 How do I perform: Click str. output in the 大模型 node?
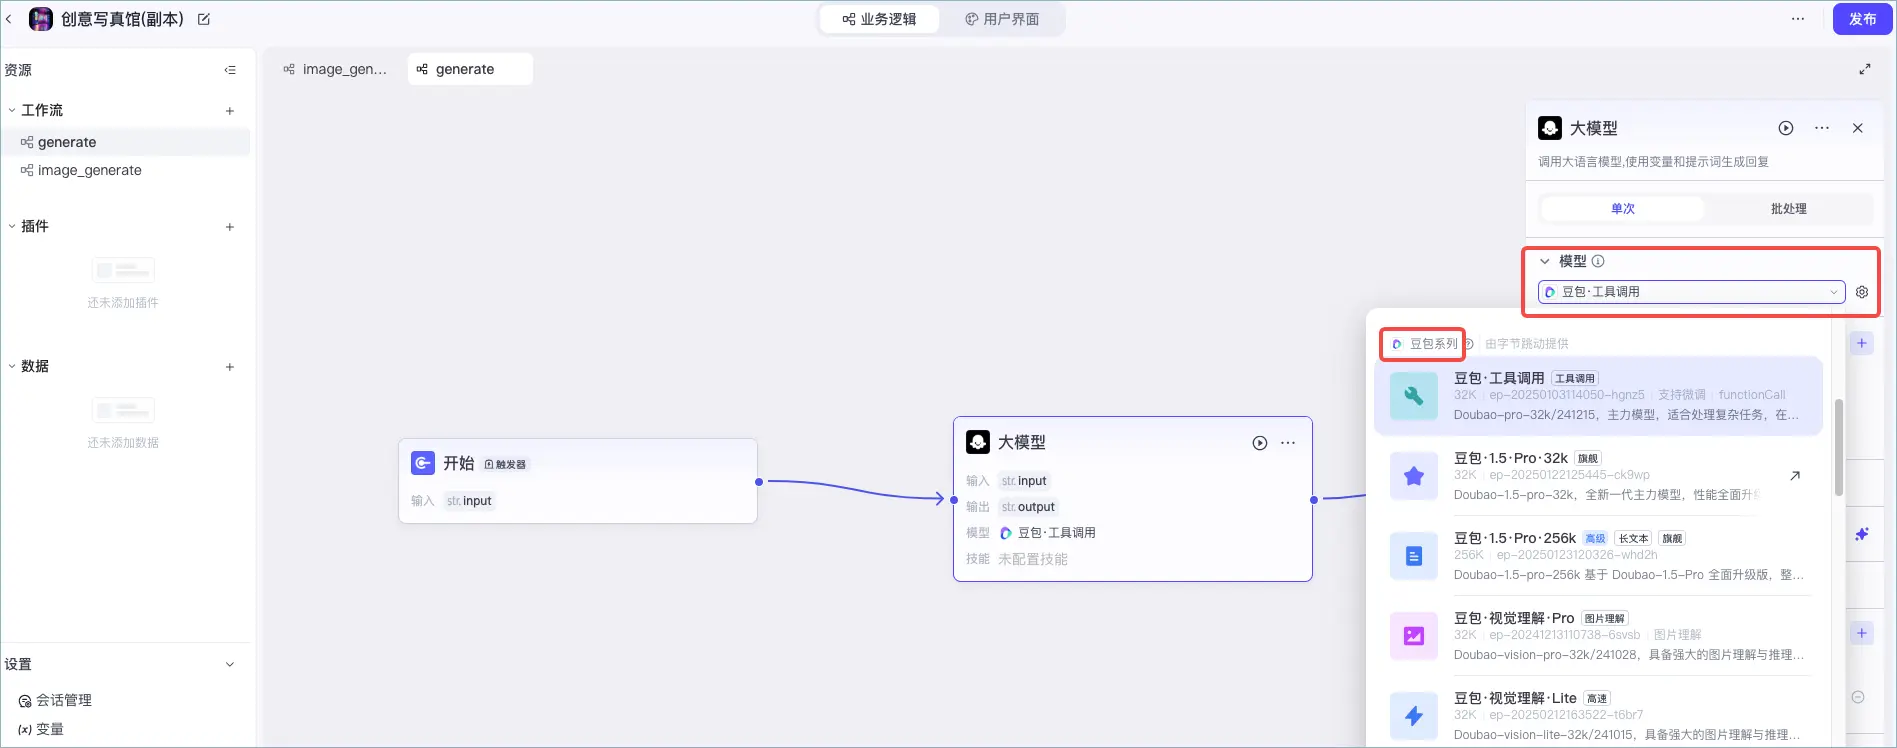tap(1029, 507)
